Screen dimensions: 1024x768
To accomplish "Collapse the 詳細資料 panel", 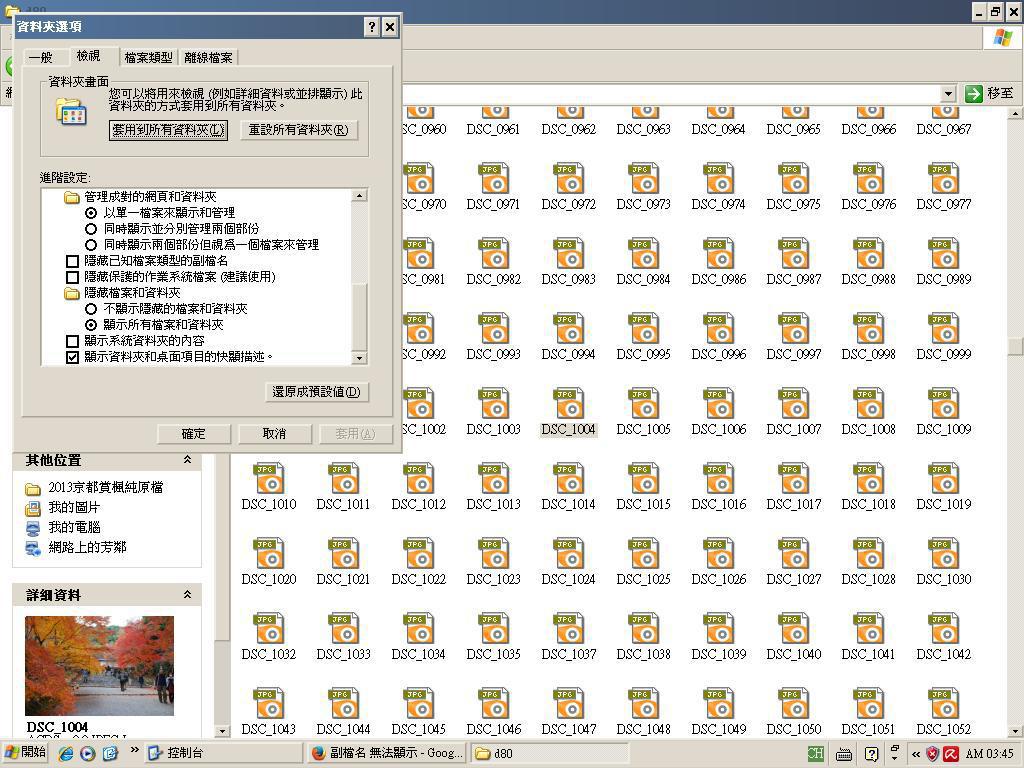I will tap(187, 594).
